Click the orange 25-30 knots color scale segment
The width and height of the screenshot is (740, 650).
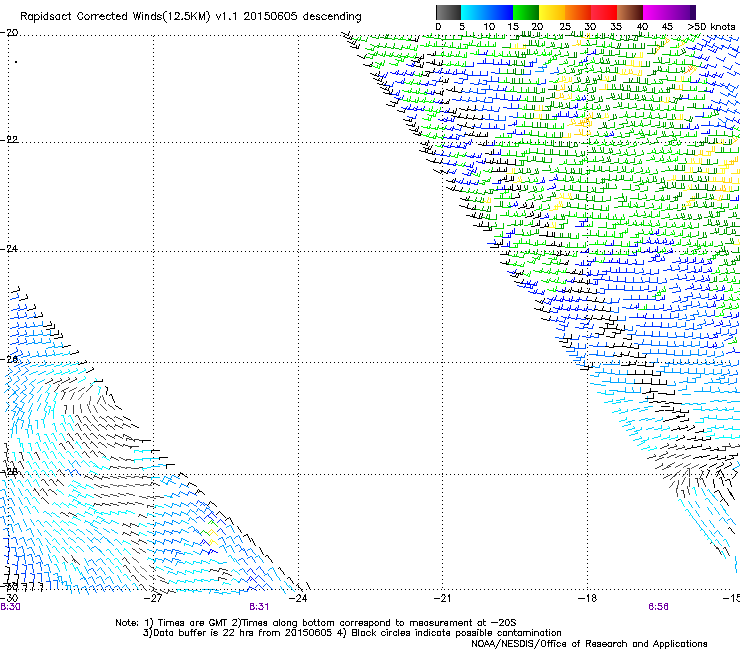click(578, 12)
